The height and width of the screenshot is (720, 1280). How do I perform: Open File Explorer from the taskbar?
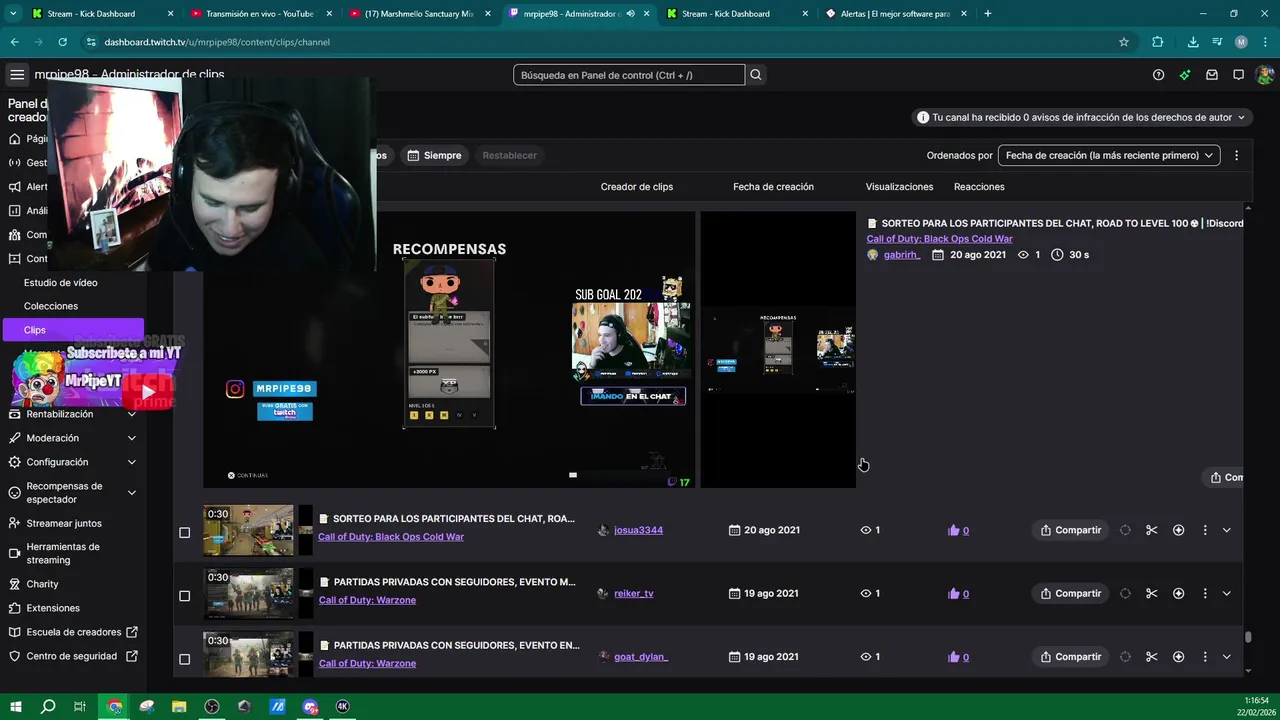click(x=179, y=706)
